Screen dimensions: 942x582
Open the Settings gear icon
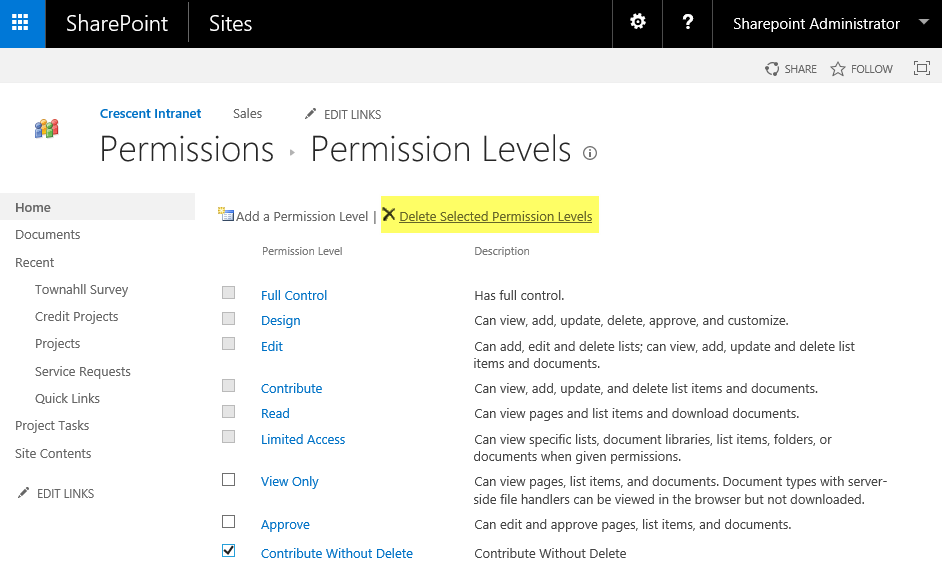coord(637,23)
